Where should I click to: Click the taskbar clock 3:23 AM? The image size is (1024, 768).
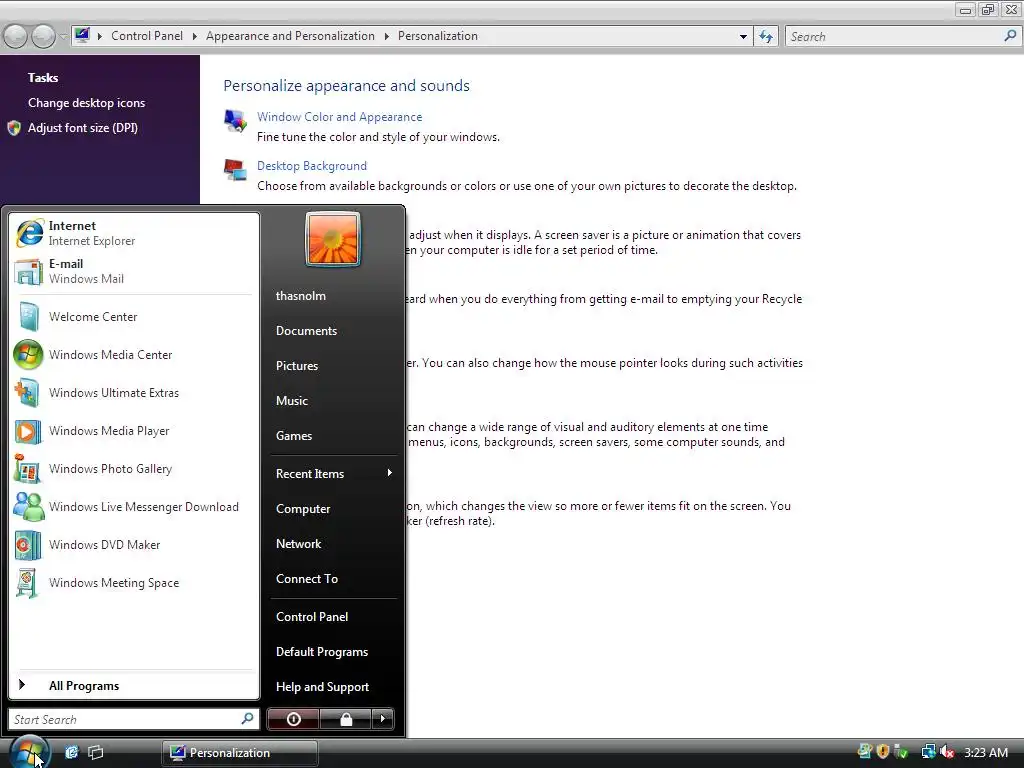pyautogui.click(x=985, y=752)
